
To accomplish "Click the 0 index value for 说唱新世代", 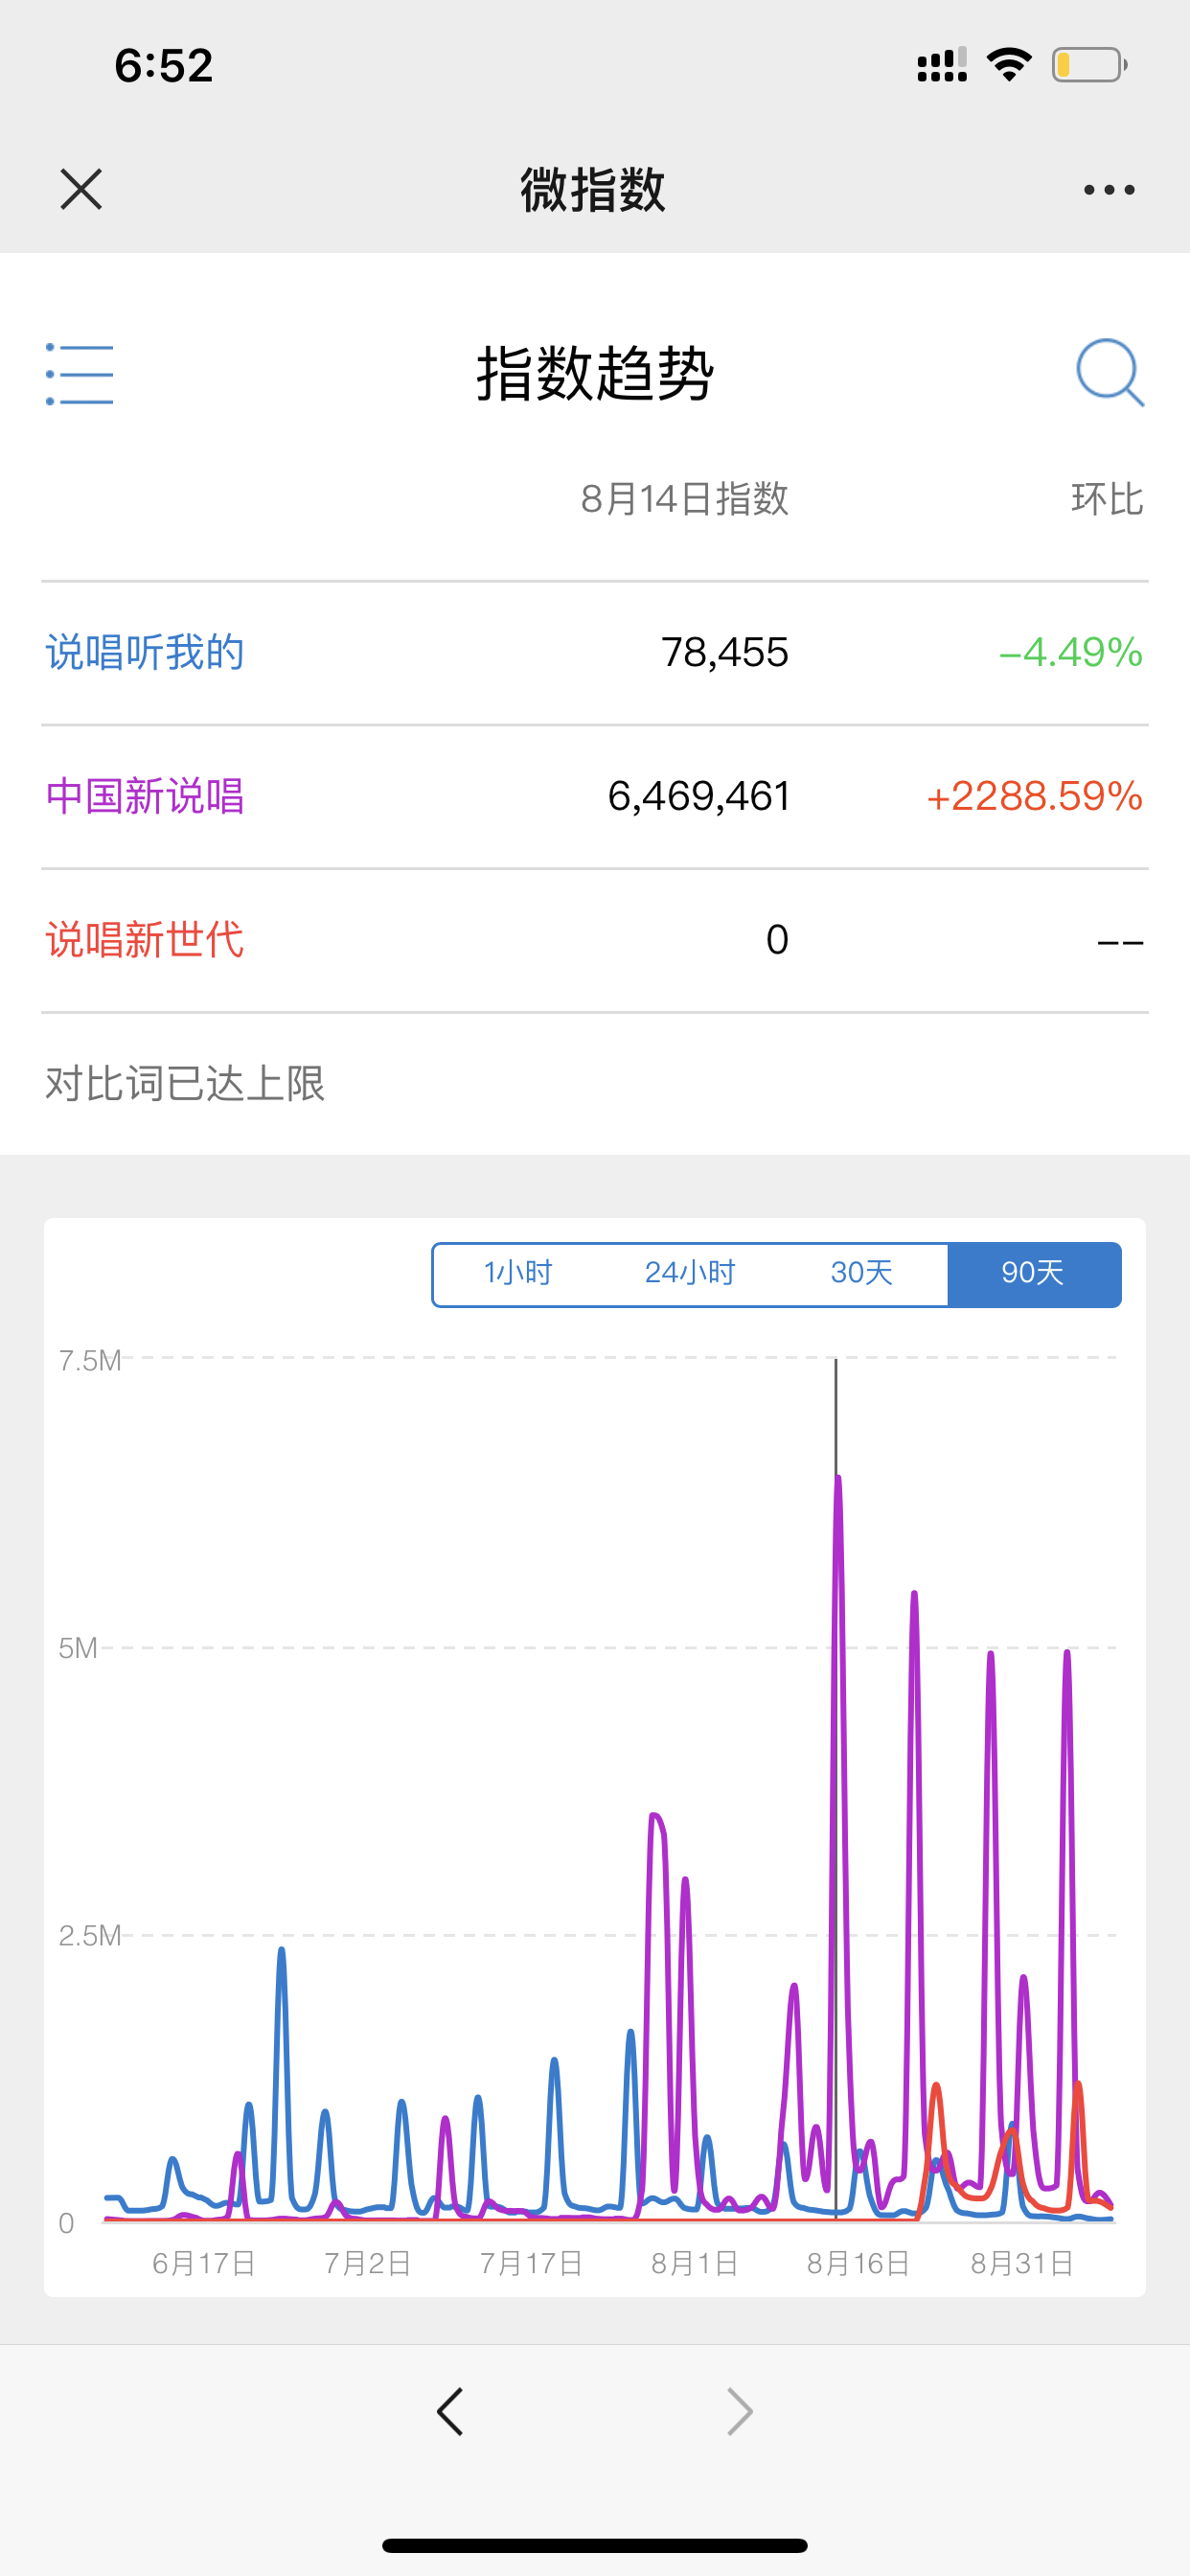I will 777,940.
